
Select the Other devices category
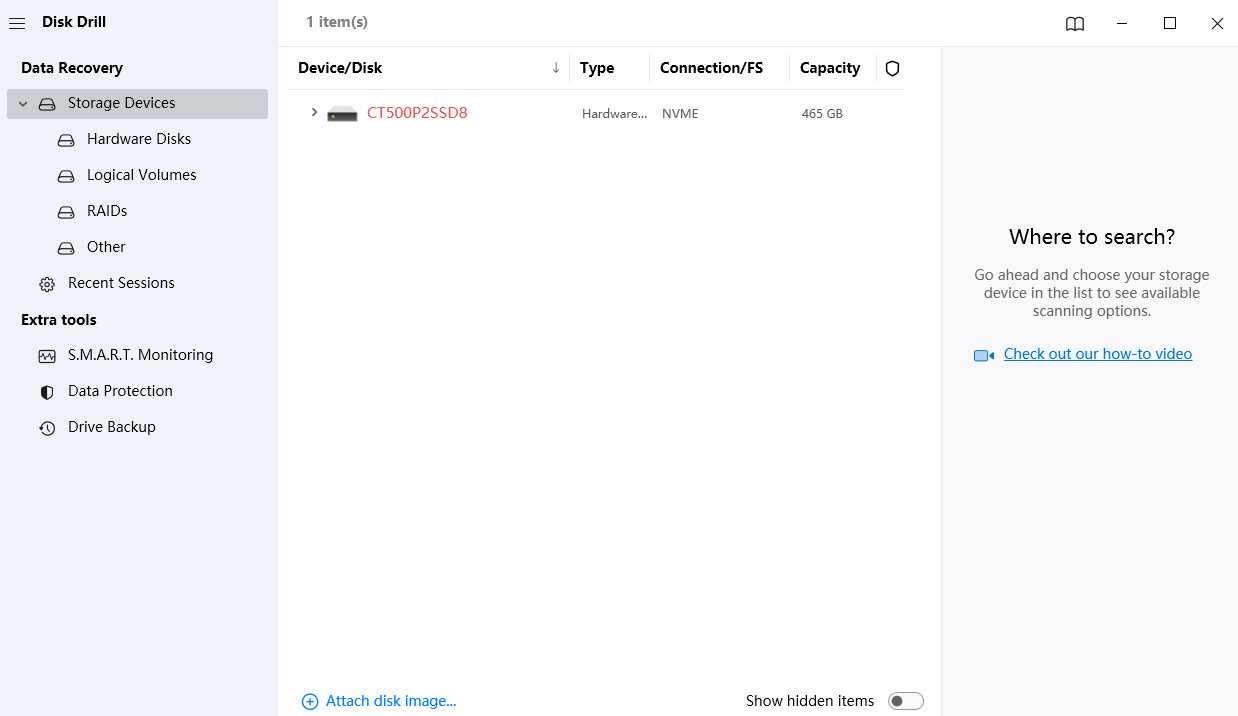pyautogui.click(x=106, y=247)
